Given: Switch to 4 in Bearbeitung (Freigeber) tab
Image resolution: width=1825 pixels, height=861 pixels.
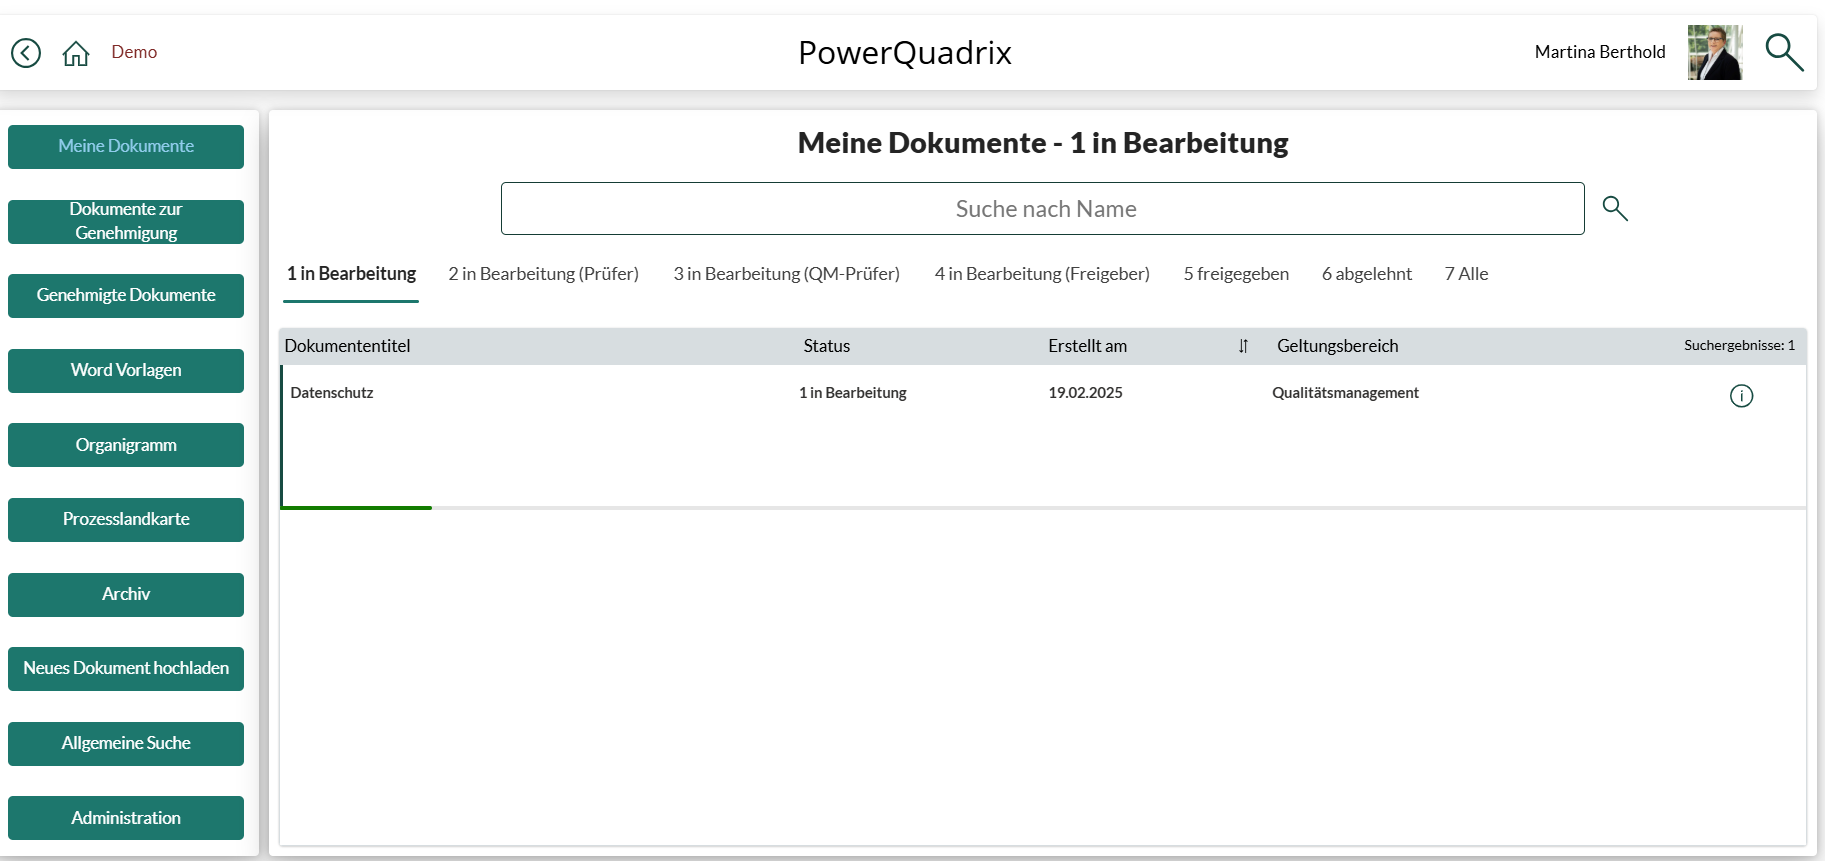Looking at the screenshot, I should [1042, 274].
